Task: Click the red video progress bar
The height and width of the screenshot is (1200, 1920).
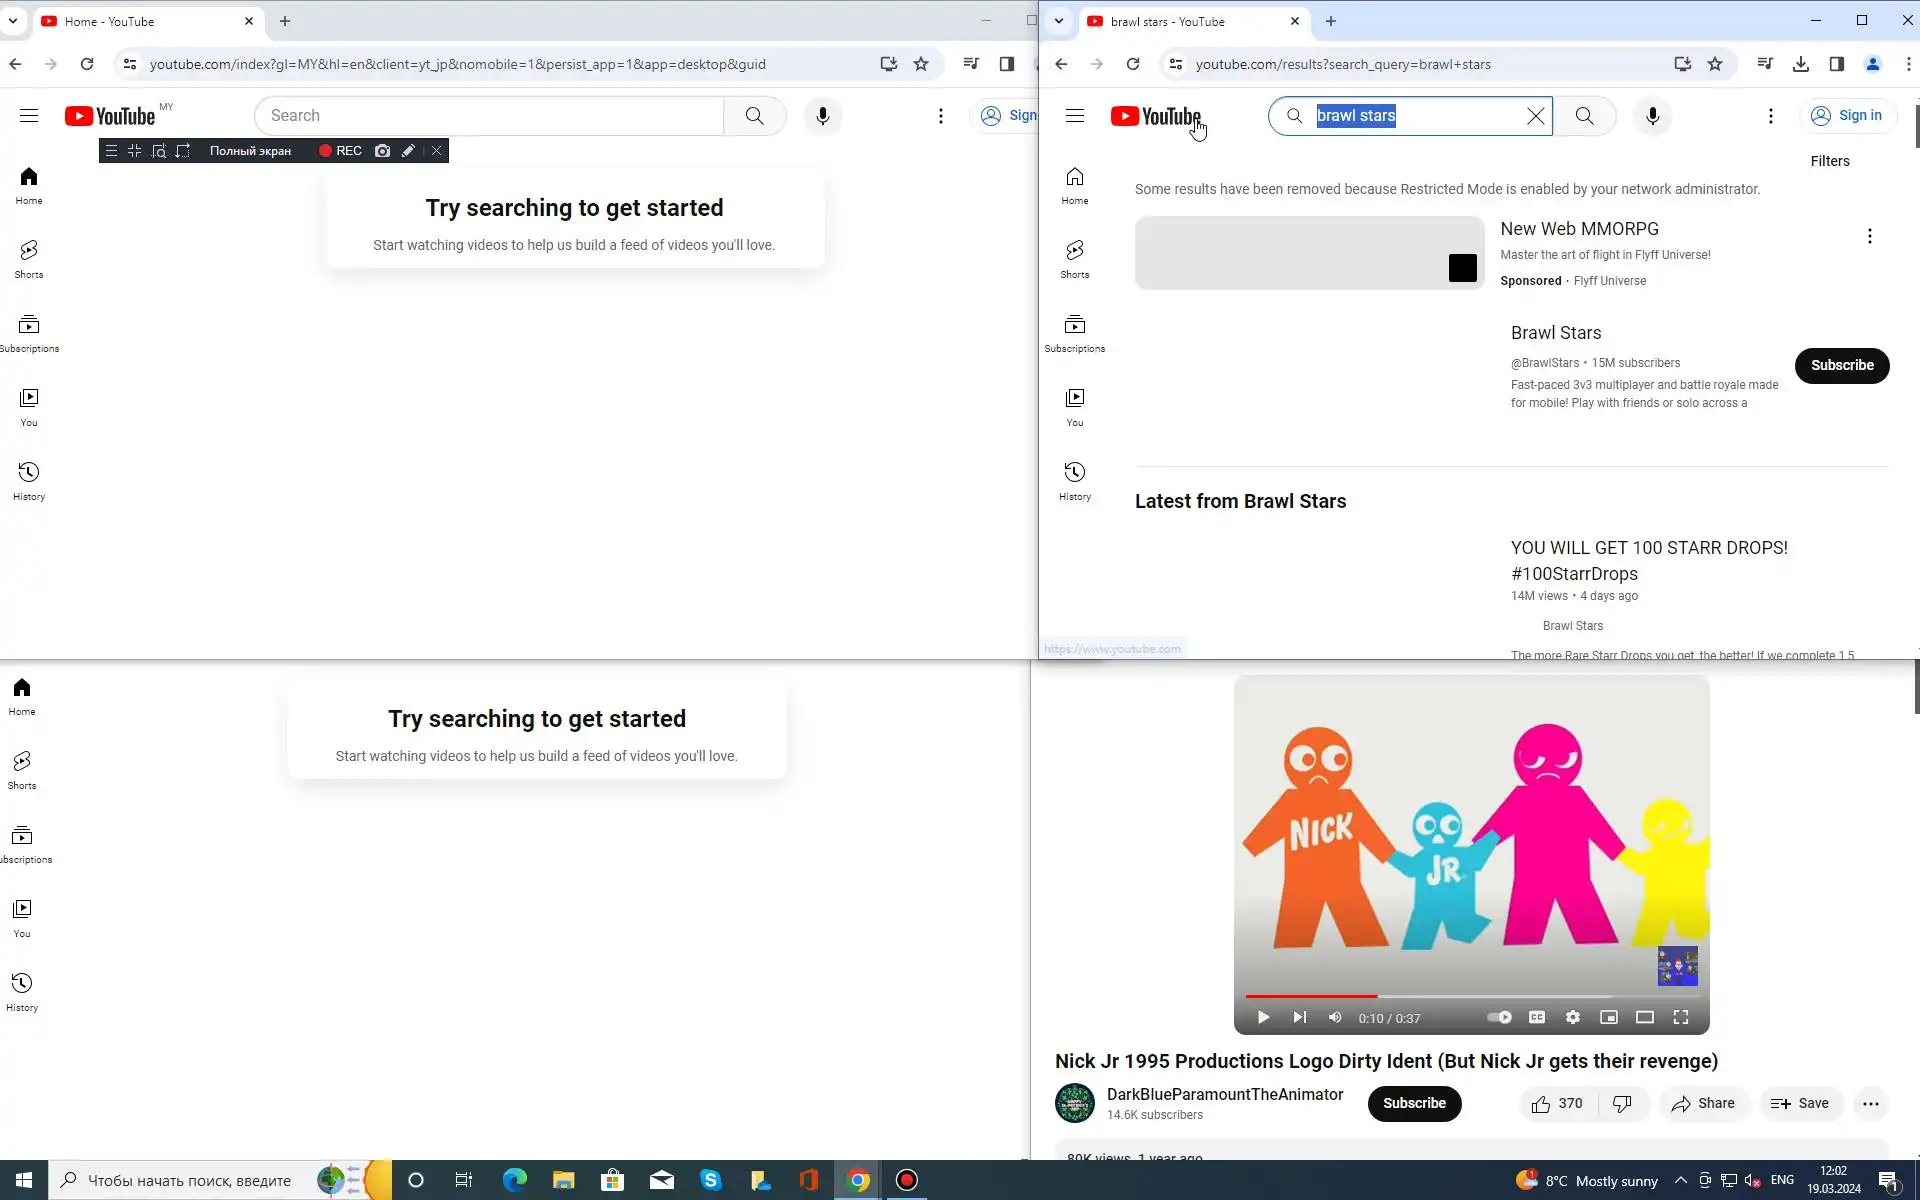Action: tap(1310, 996)
